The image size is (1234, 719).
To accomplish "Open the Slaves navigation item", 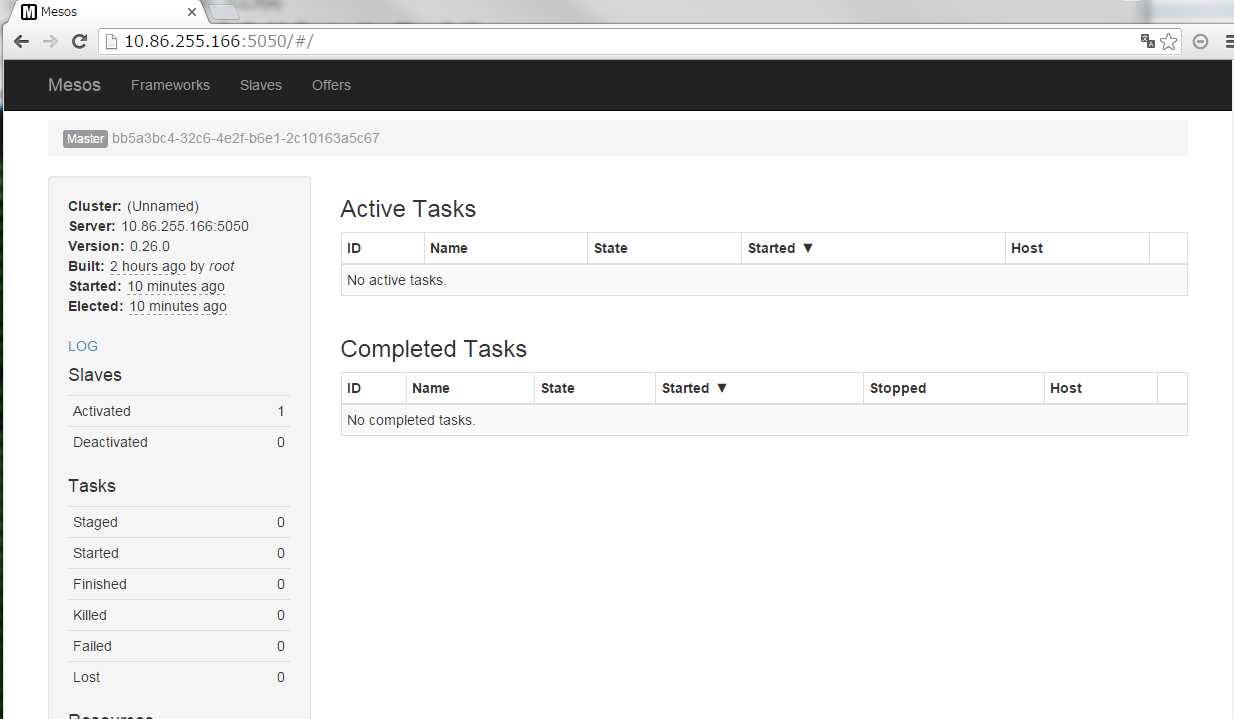I will pos(261,85).
